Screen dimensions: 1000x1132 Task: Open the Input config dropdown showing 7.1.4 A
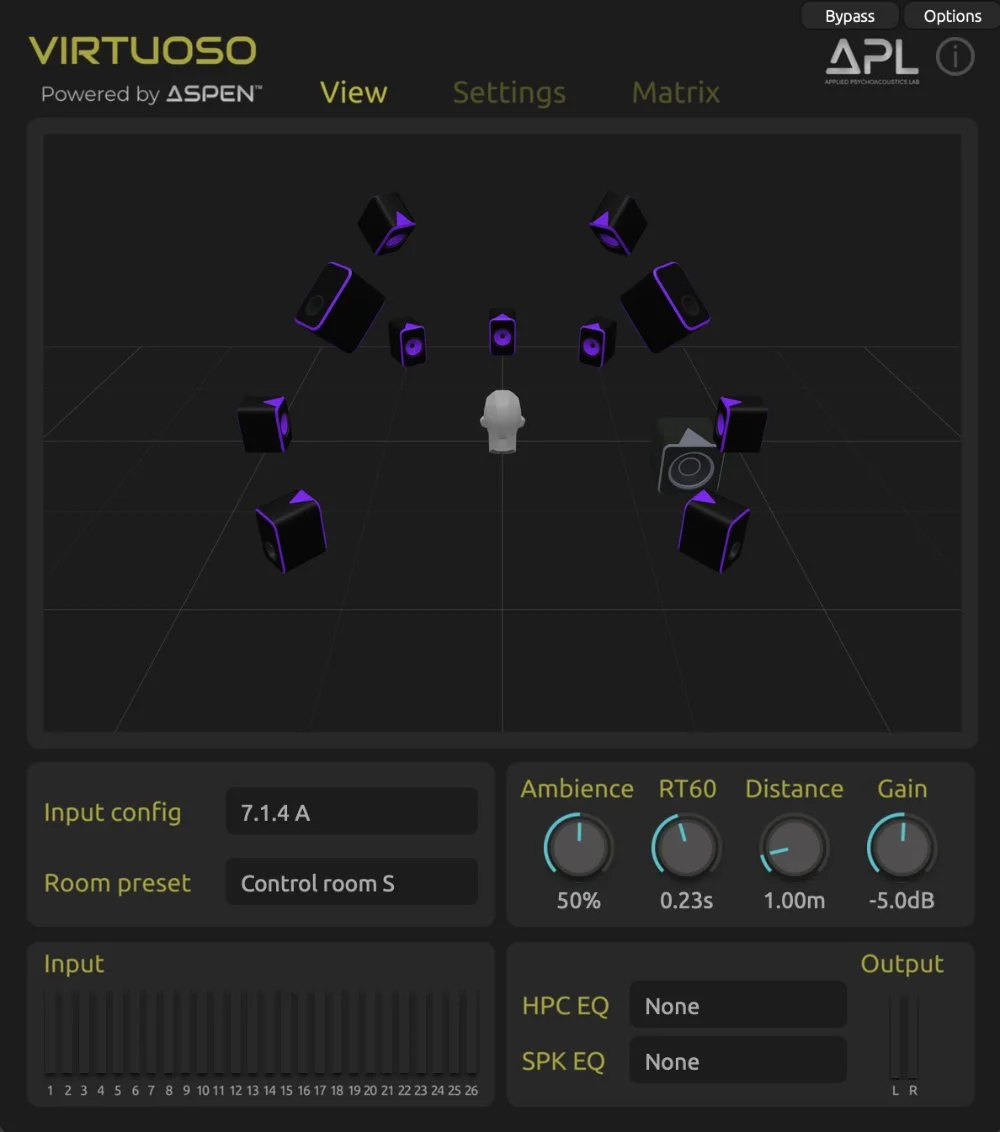coord(352,812)
